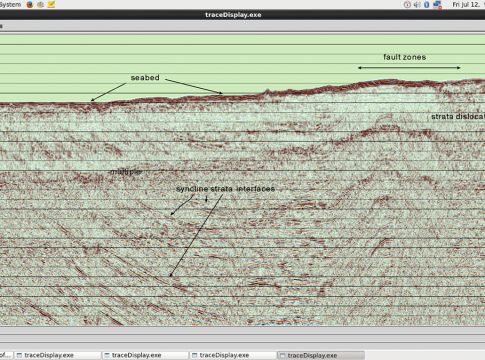Image resolution: width=485 pixels, height=360 pixels.
Task: Launch Firefox from the top panel
Action: (x=30, y=4)
